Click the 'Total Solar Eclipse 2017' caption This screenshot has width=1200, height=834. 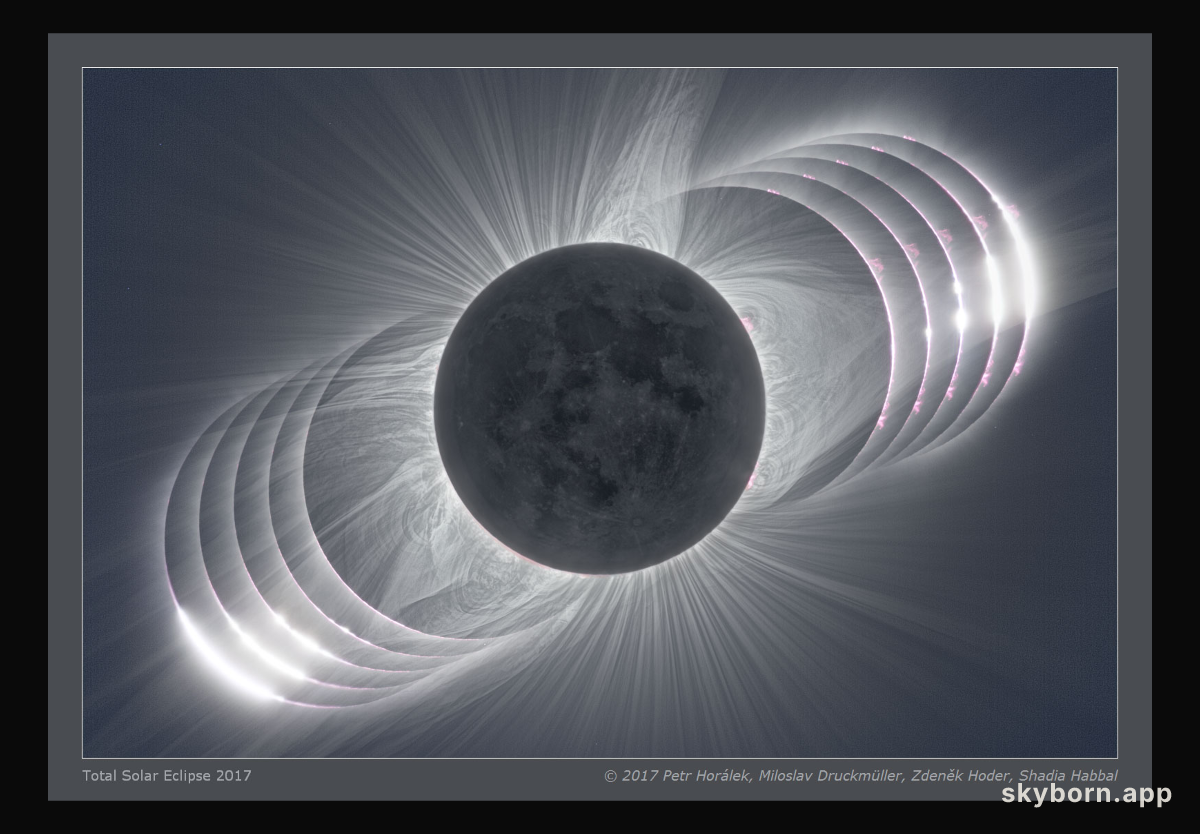[167, 775]
